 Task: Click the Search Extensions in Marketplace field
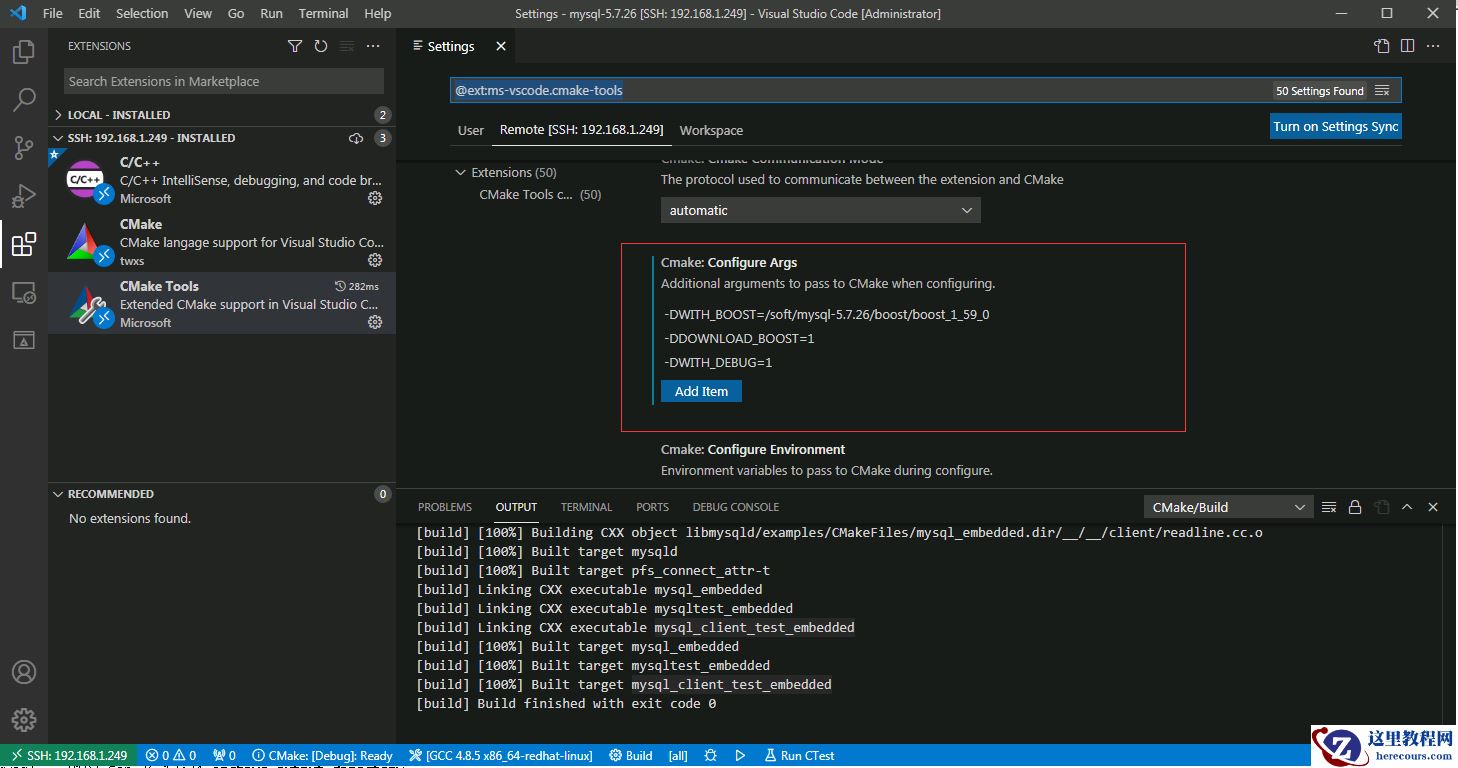click(x=224, y=81)
